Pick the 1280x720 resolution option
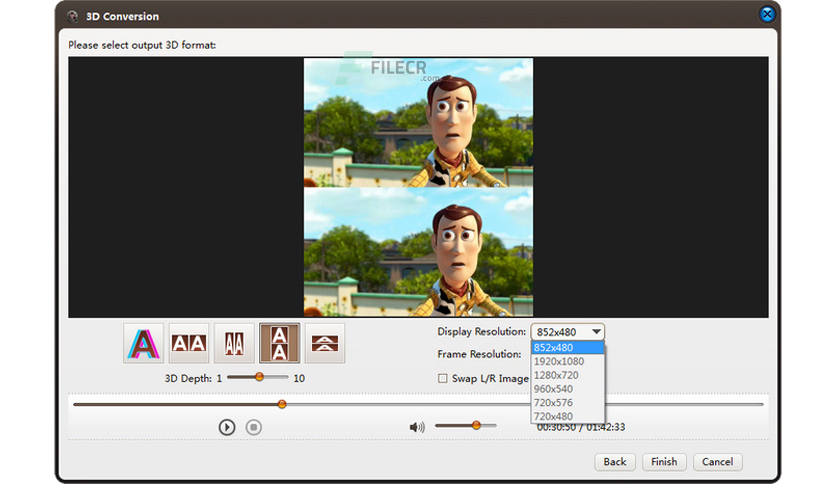Image resolution: width=836 pixels, height=484 pixels. click(x=568, y=375)
